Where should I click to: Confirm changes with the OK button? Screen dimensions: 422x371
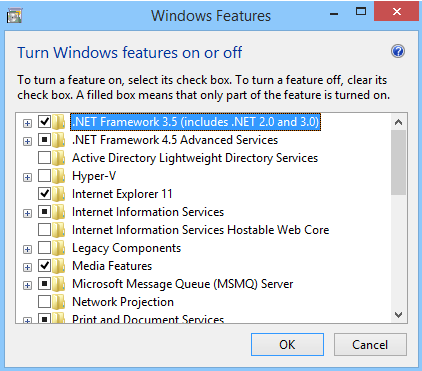[287, 345]
